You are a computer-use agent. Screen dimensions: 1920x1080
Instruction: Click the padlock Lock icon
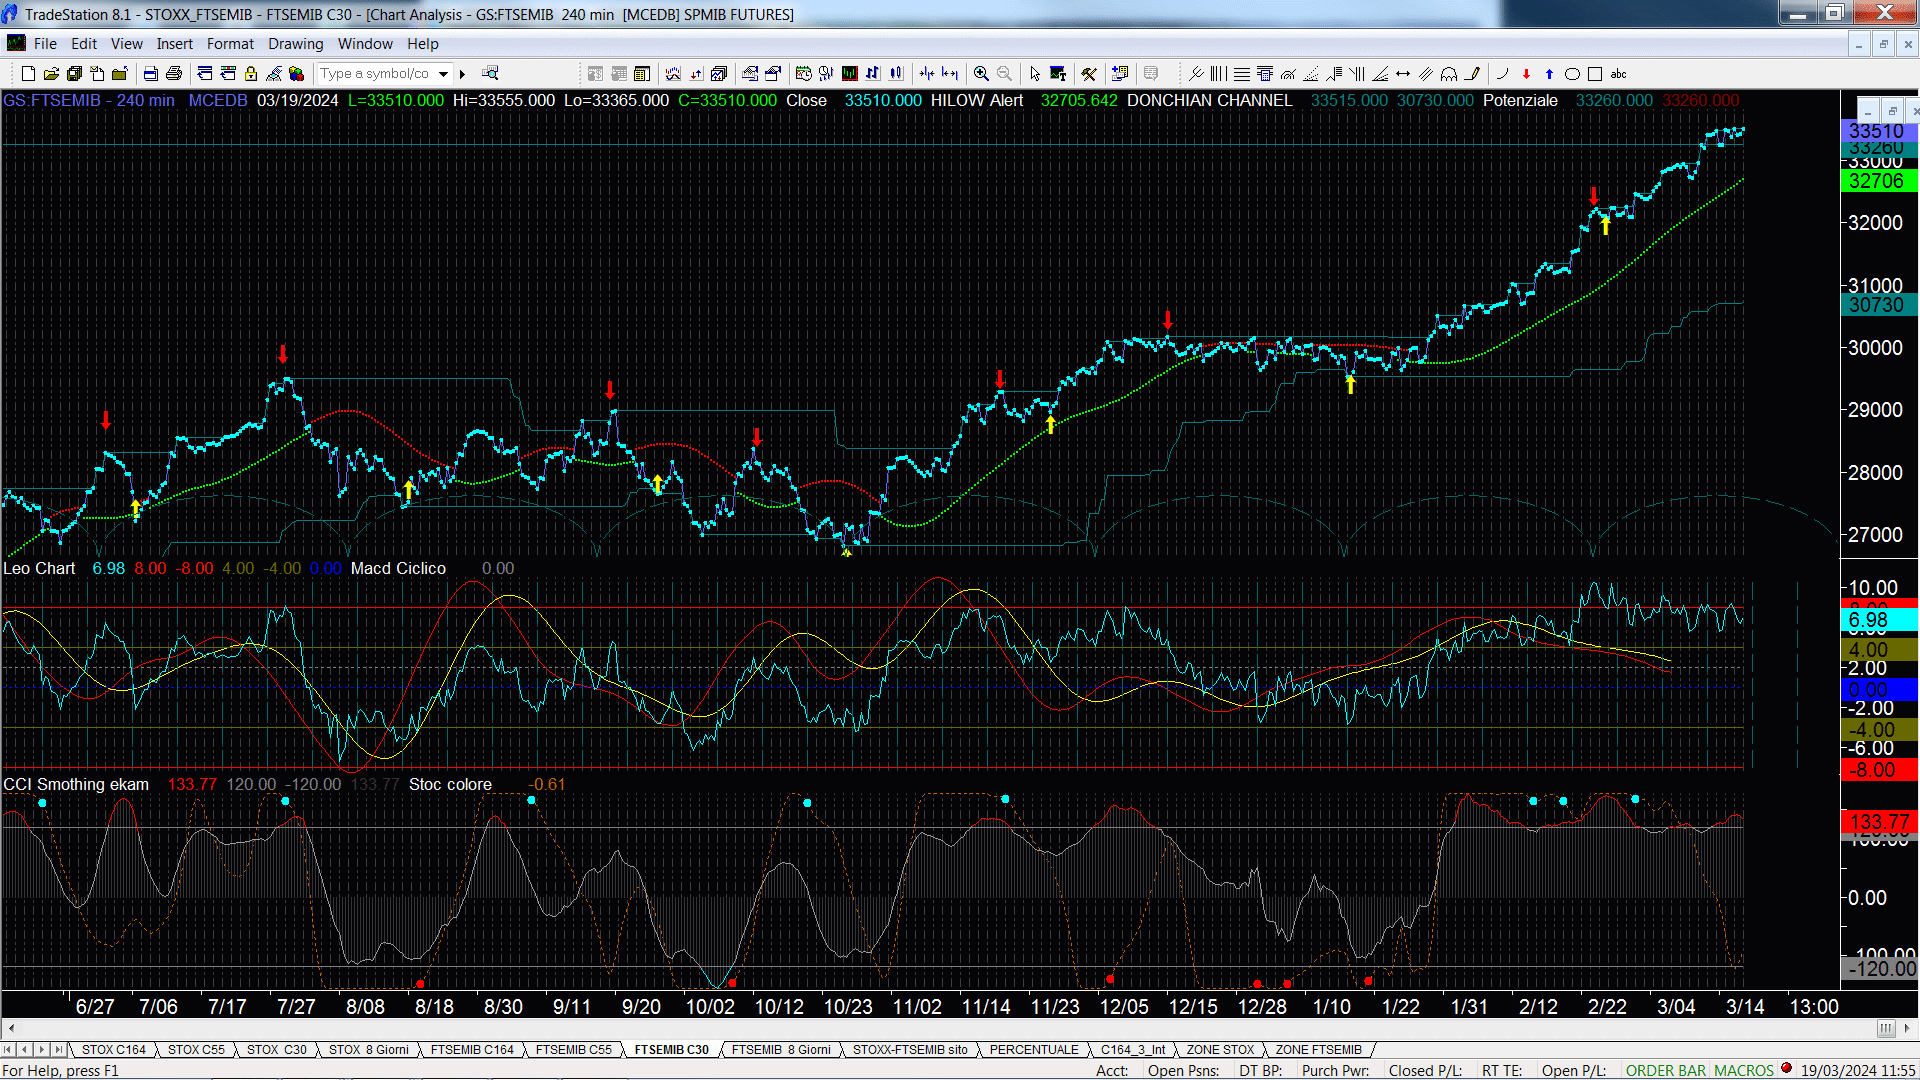(250, 73)
